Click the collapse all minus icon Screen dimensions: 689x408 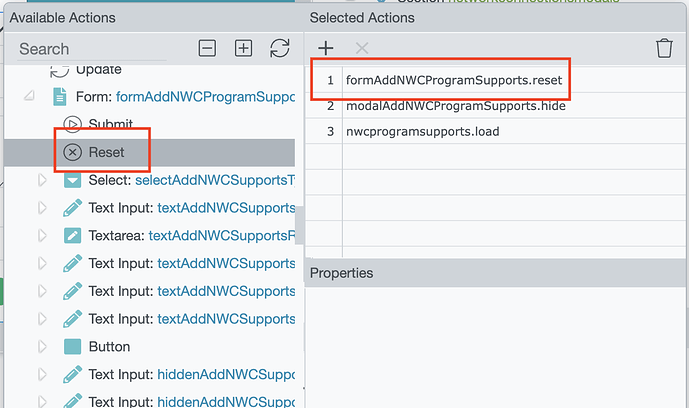click(207, 48)
